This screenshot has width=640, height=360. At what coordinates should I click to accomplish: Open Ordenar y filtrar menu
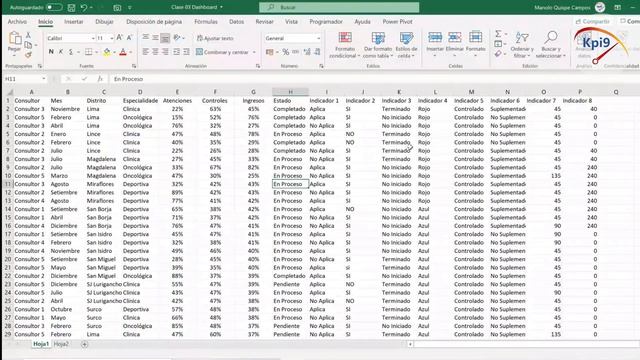(522, 44)
